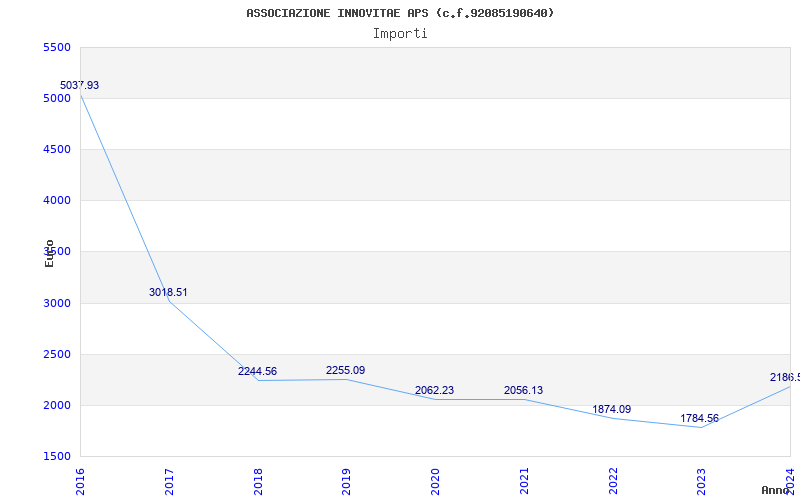800x500 pixels.
Task: Select data label 2244.56
Action: tap(257, 371)
